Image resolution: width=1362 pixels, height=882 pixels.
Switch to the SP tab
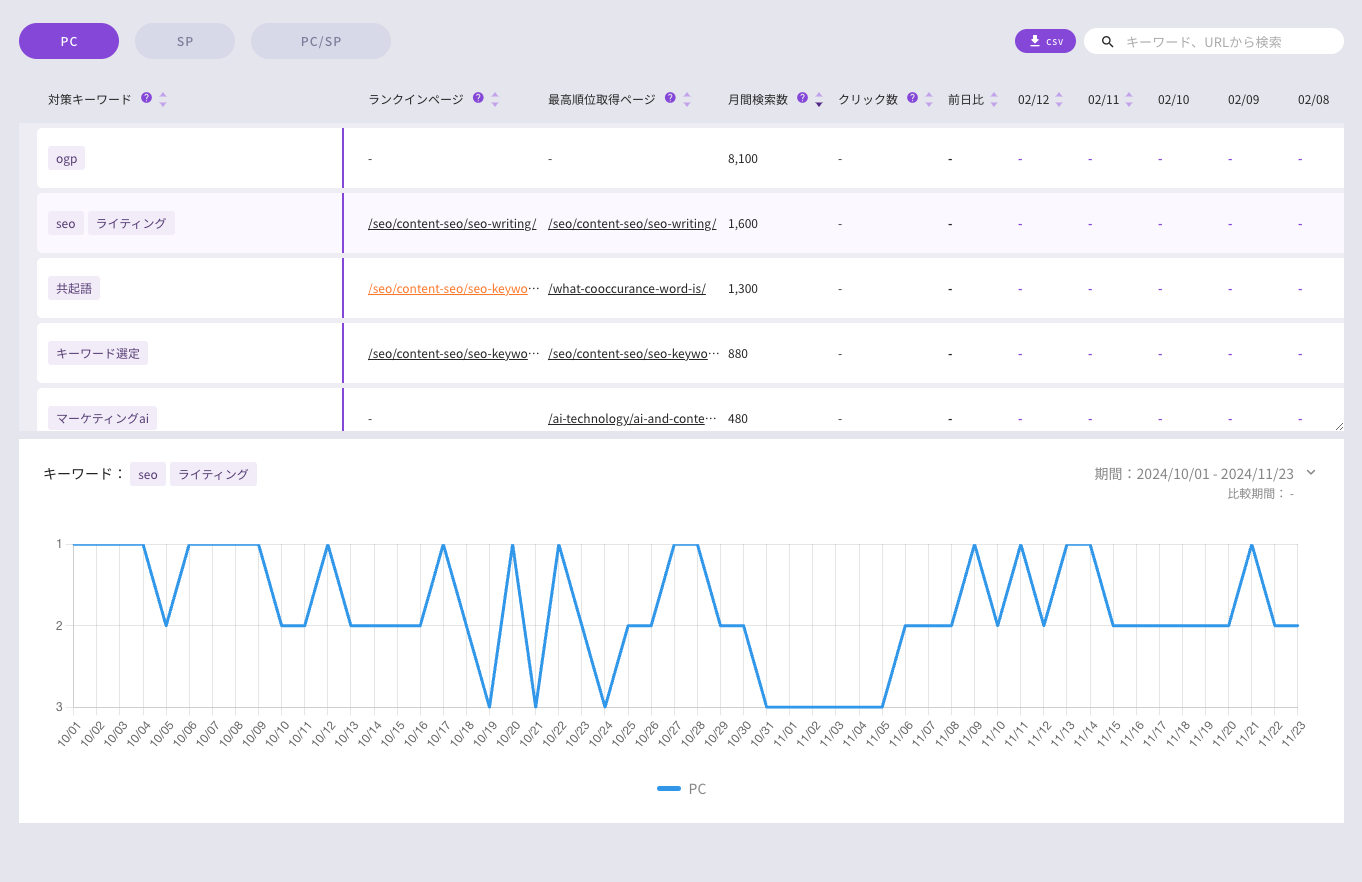pos(185,41)
